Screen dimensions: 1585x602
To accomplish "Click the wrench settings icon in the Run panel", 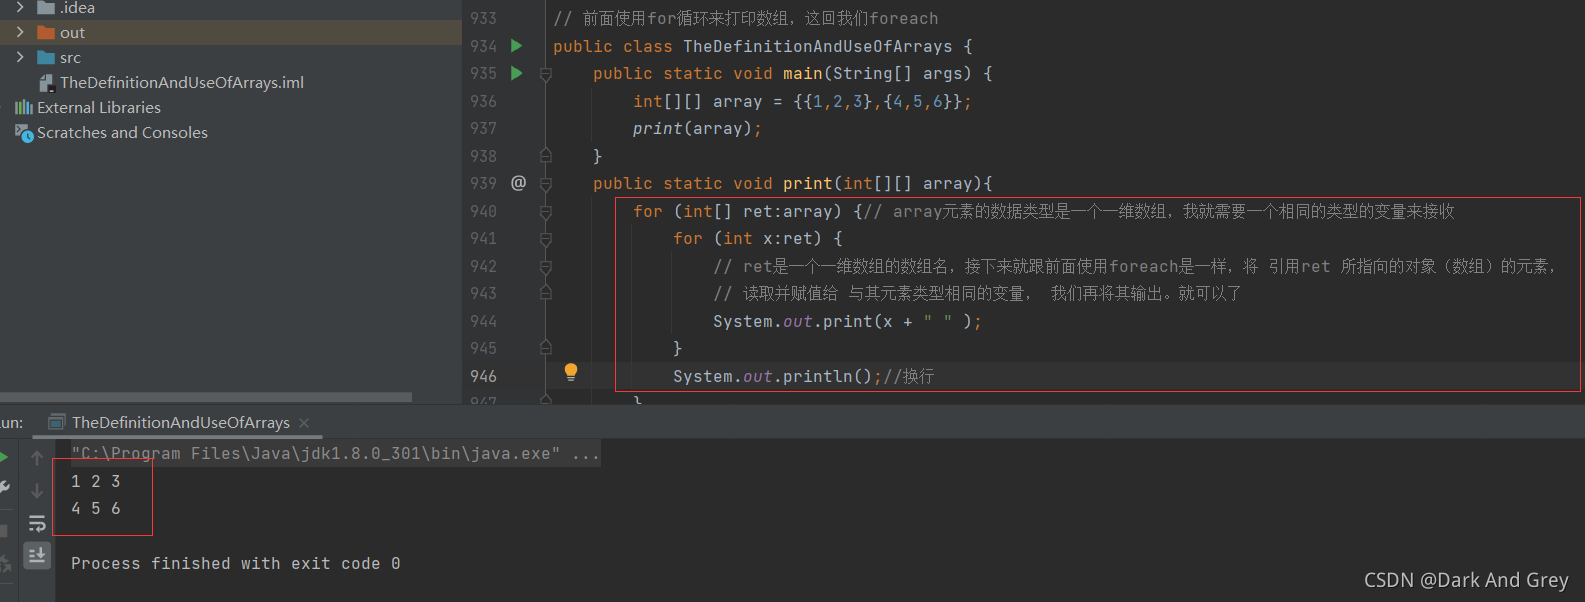I will pos(4,487).
